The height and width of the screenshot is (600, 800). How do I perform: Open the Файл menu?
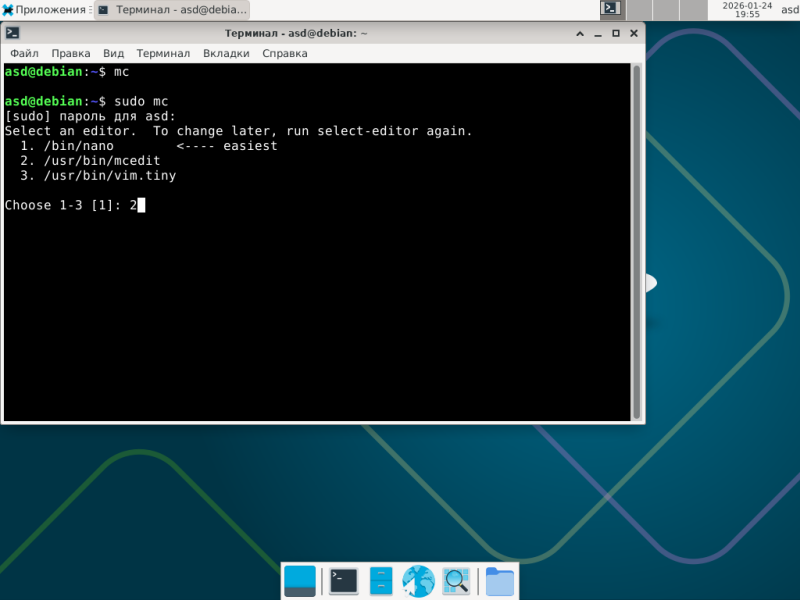[24, 54]
